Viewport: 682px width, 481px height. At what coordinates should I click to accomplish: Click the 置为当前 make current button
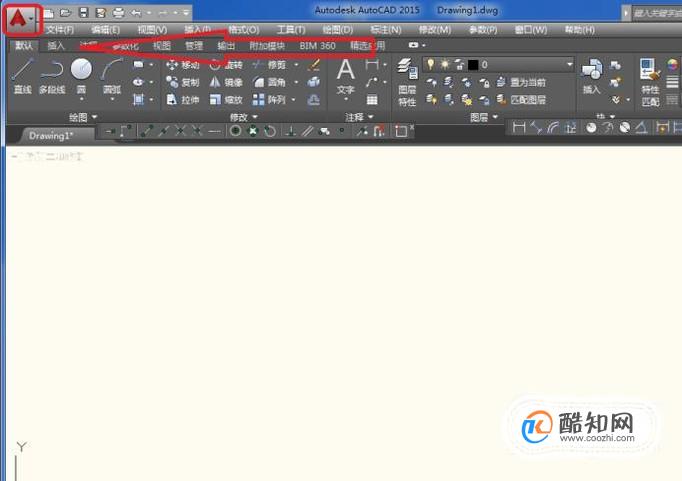(x=522, y=82)
